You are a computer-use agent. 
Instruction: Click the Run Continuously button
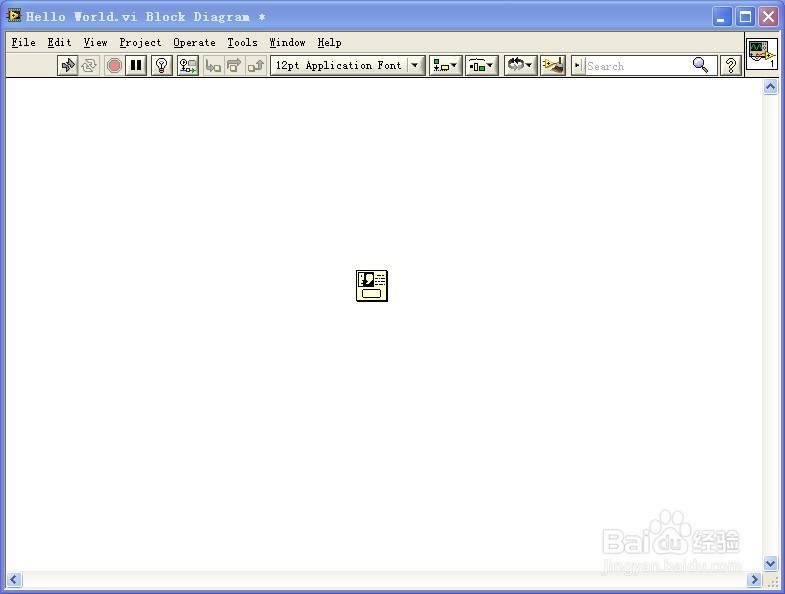89,66
